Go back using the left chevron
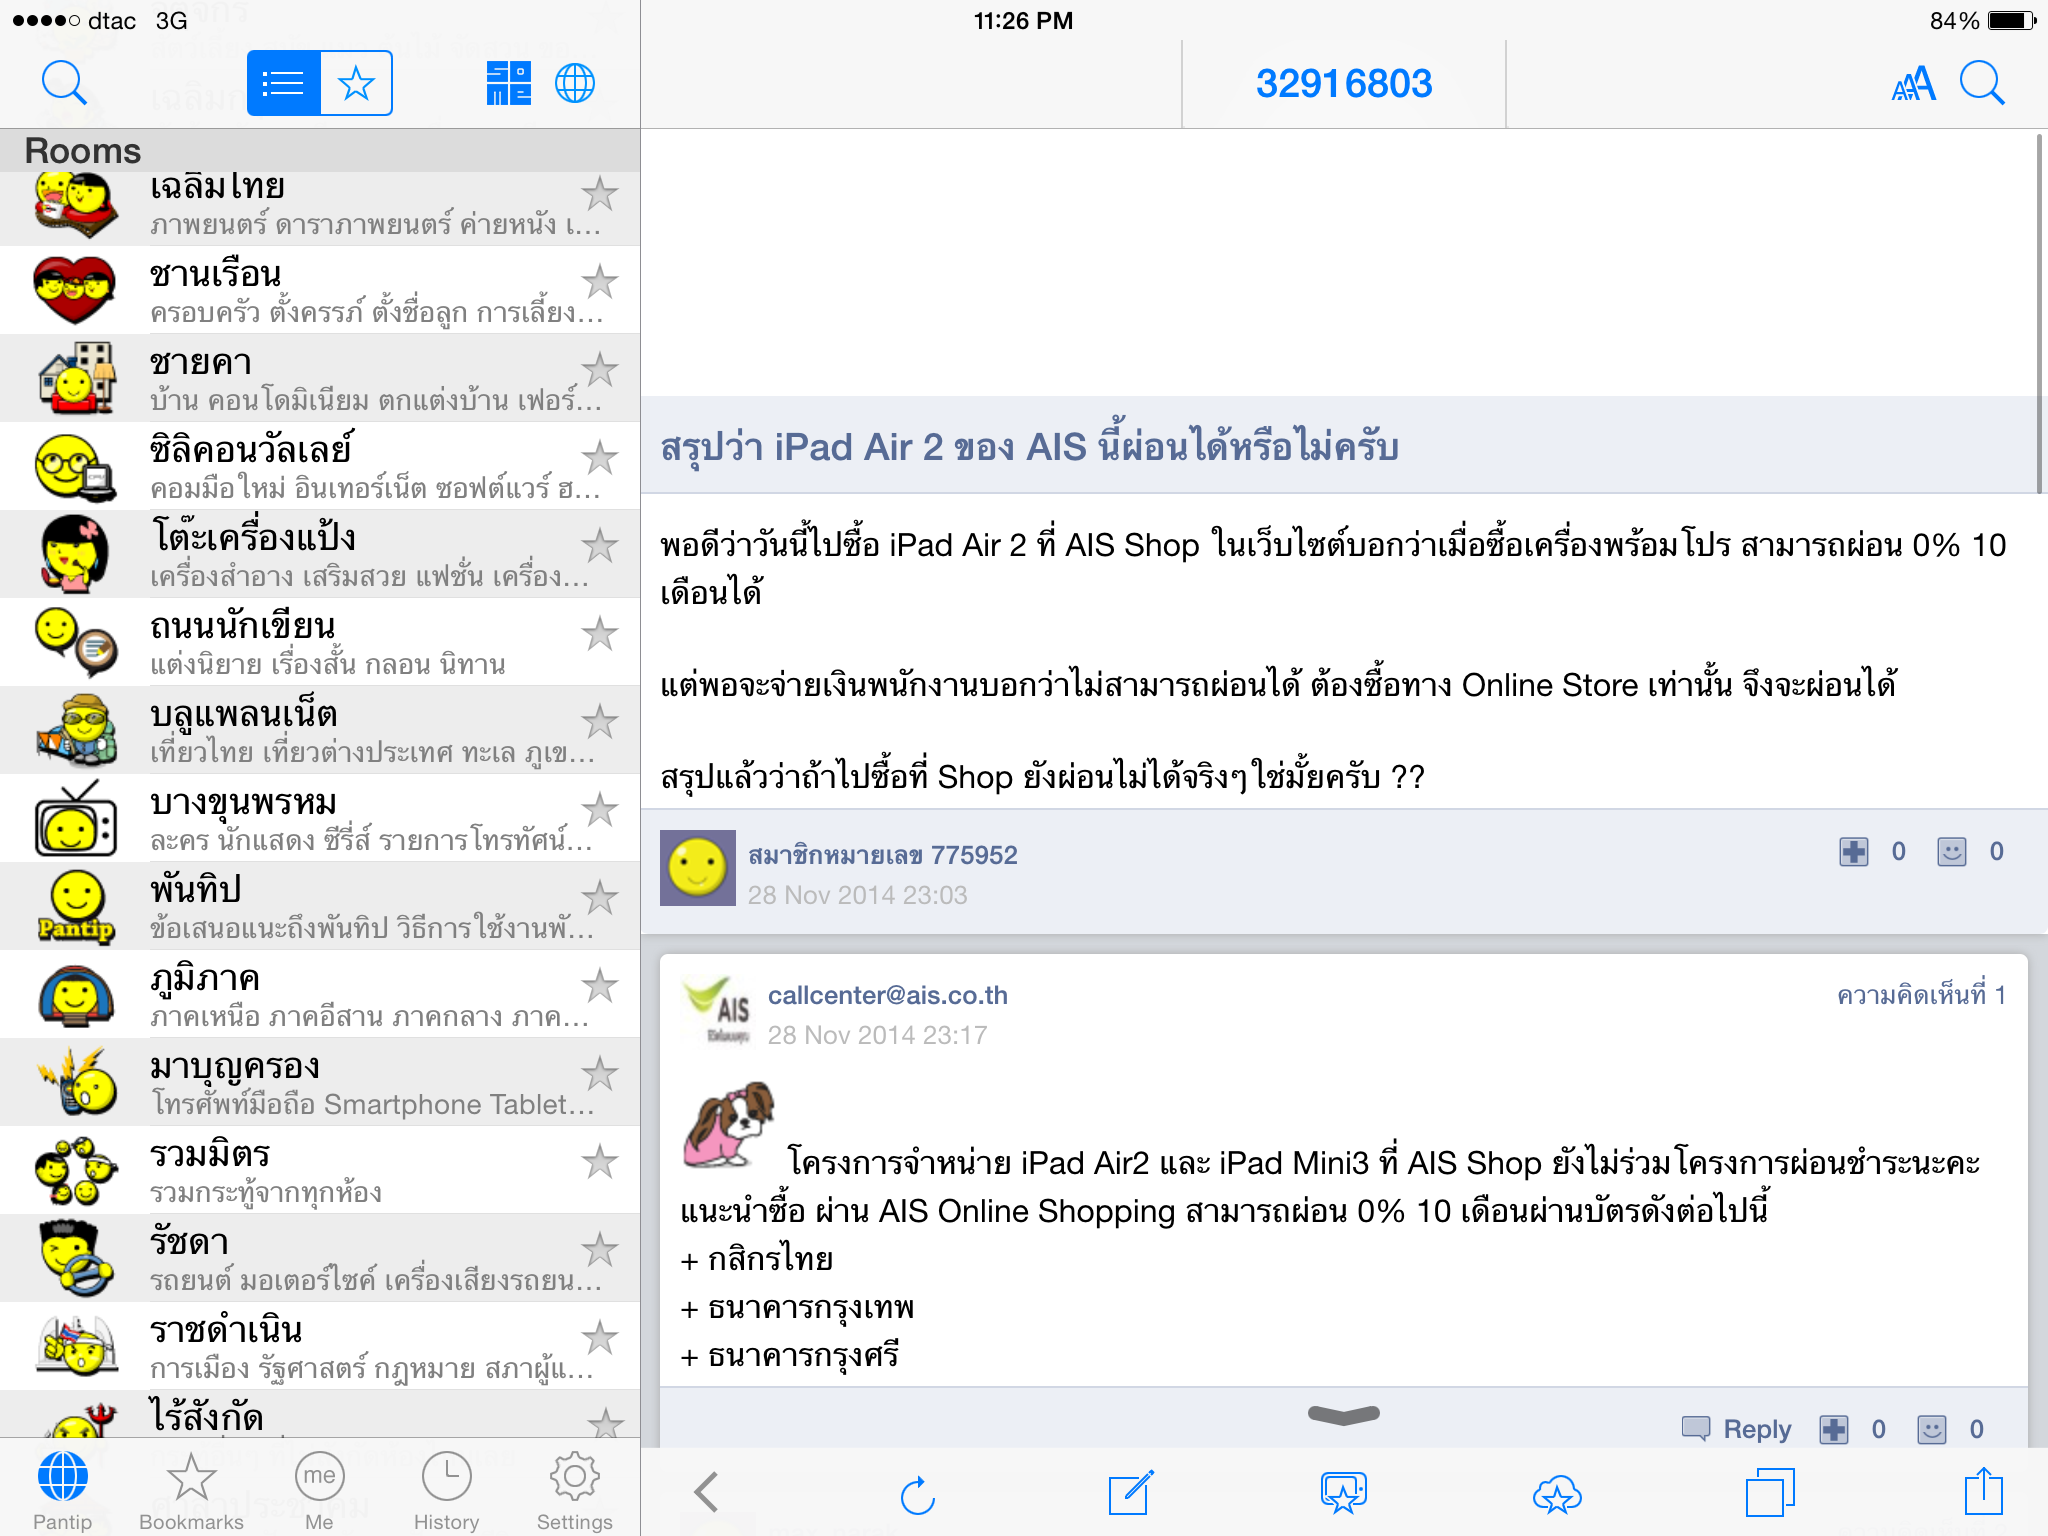 (x=706, y=1493)
